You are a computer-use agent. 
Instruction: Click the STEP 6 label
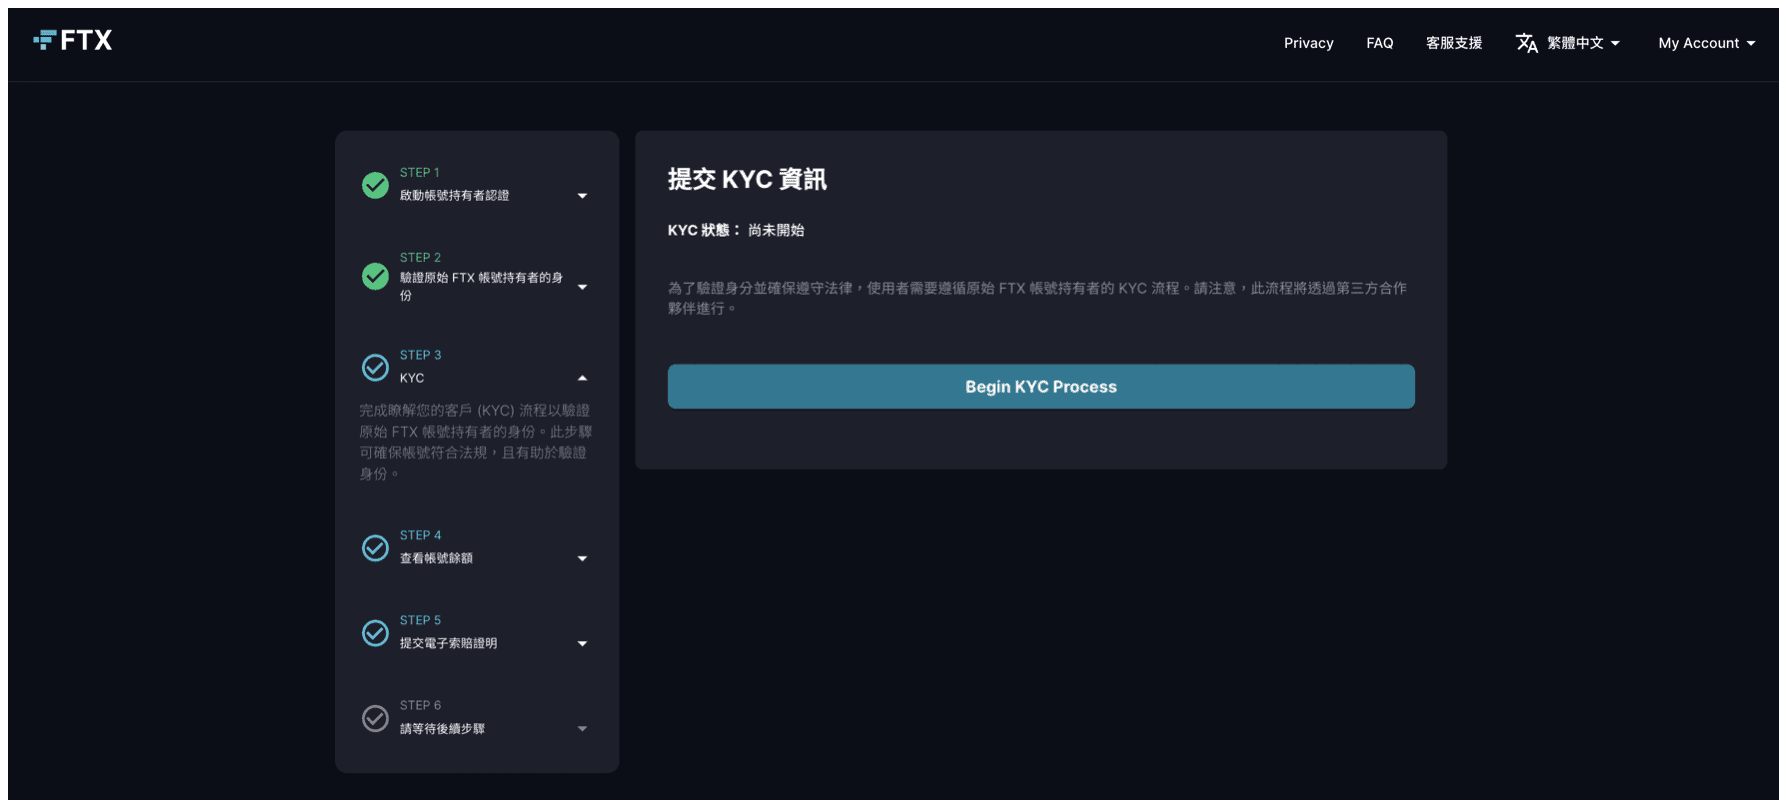click(420, 705)
